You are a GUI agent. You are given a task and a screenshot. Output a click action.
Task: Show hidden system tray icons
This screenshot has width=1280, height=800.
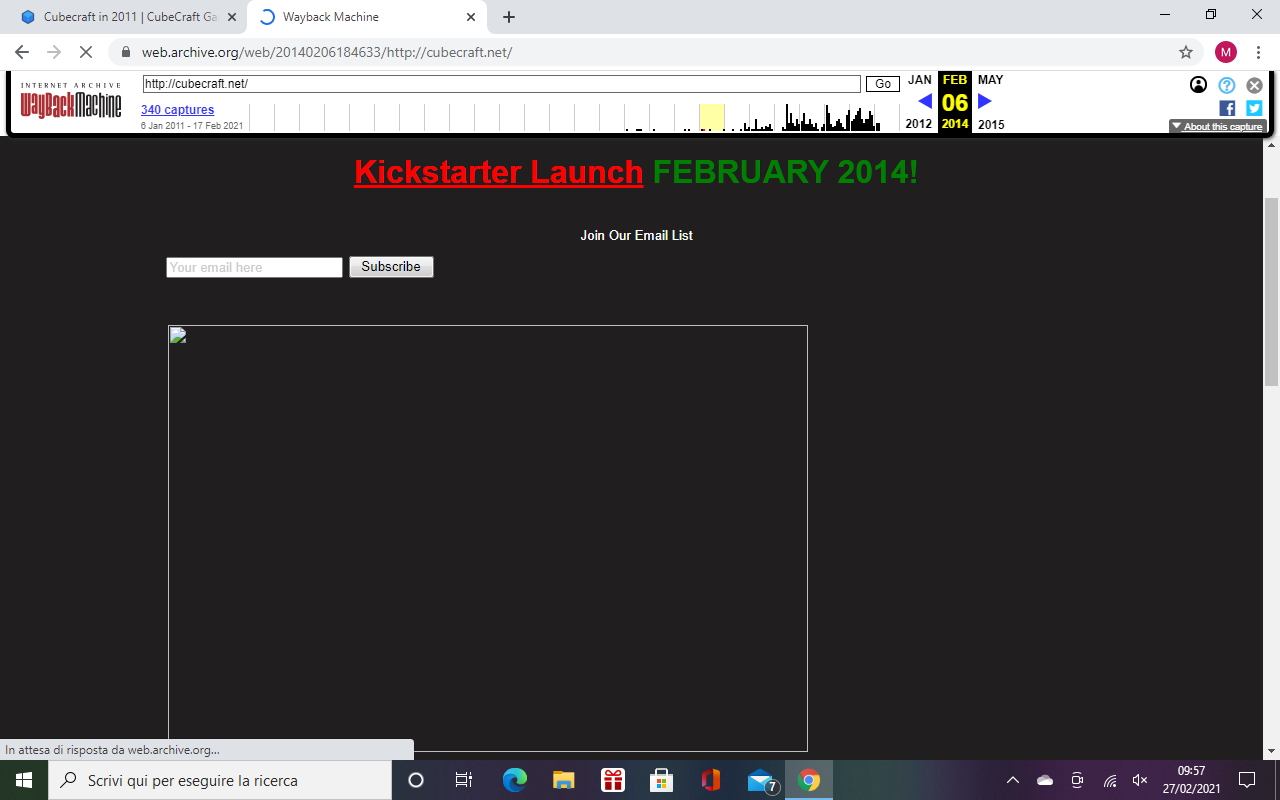click(x=1012, y=780)
